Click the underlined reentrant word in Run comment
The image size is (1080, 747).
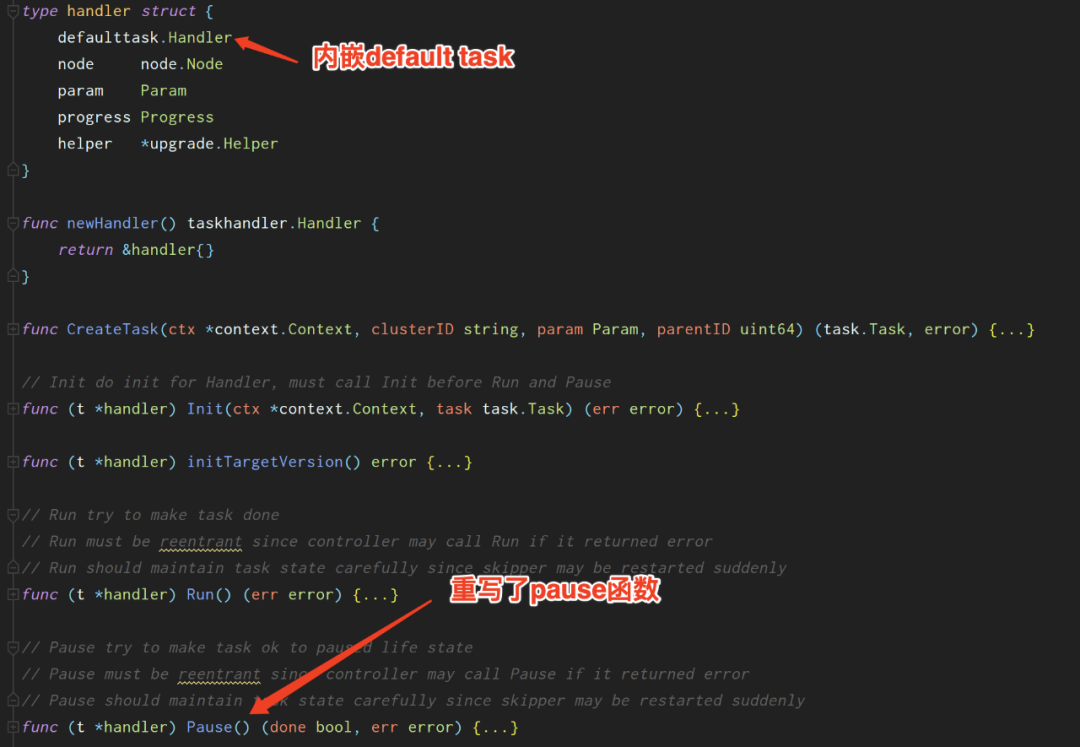pos(200,542)
